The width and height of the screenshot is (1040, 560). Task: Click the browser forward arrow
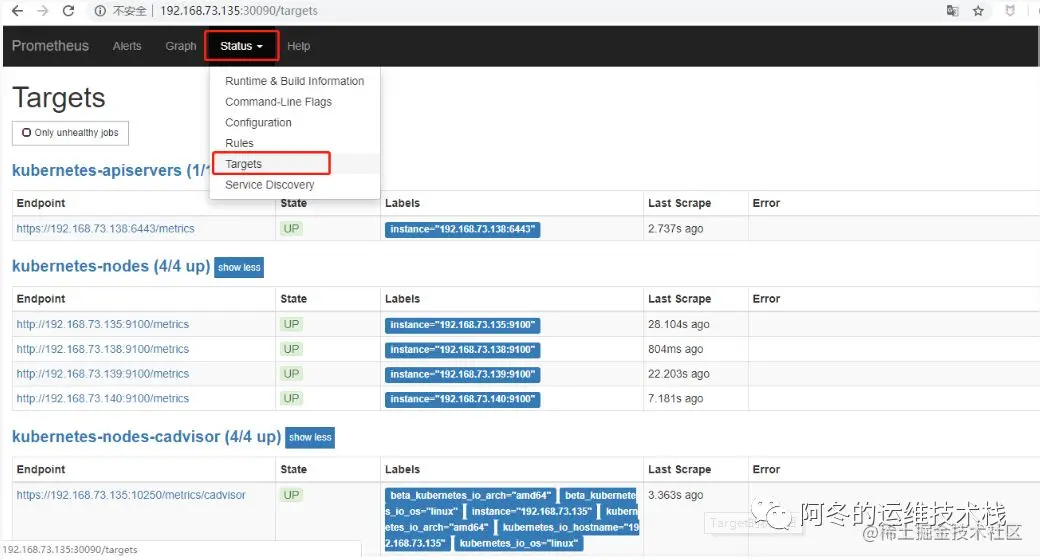point(42,11)
